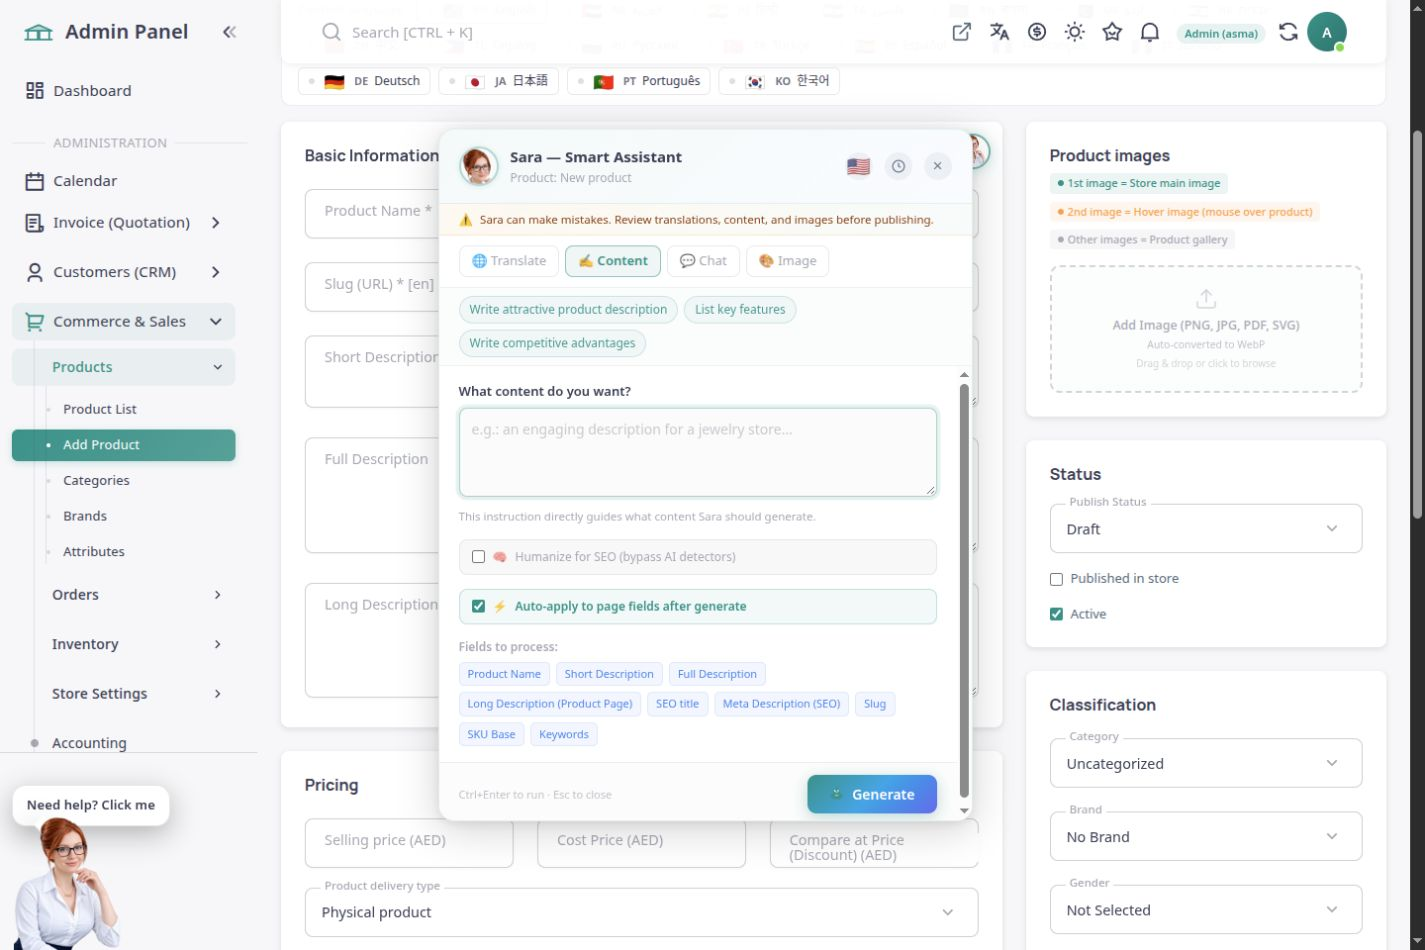Viewport: 1425px width, 950px height.
Task: Uncheck the Active checkbox
Action: (x=1056, y=614)
